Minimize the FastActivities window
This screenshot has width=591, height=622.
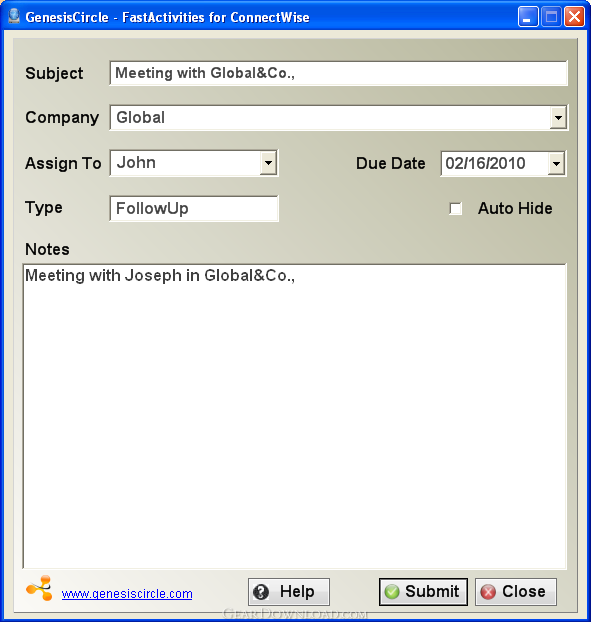coord(528,17)
